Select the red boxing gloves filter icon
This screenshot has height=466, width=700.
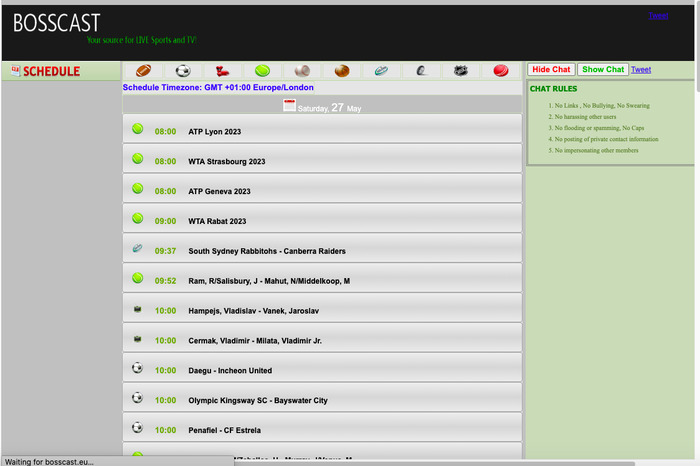[x=222, y=71]
